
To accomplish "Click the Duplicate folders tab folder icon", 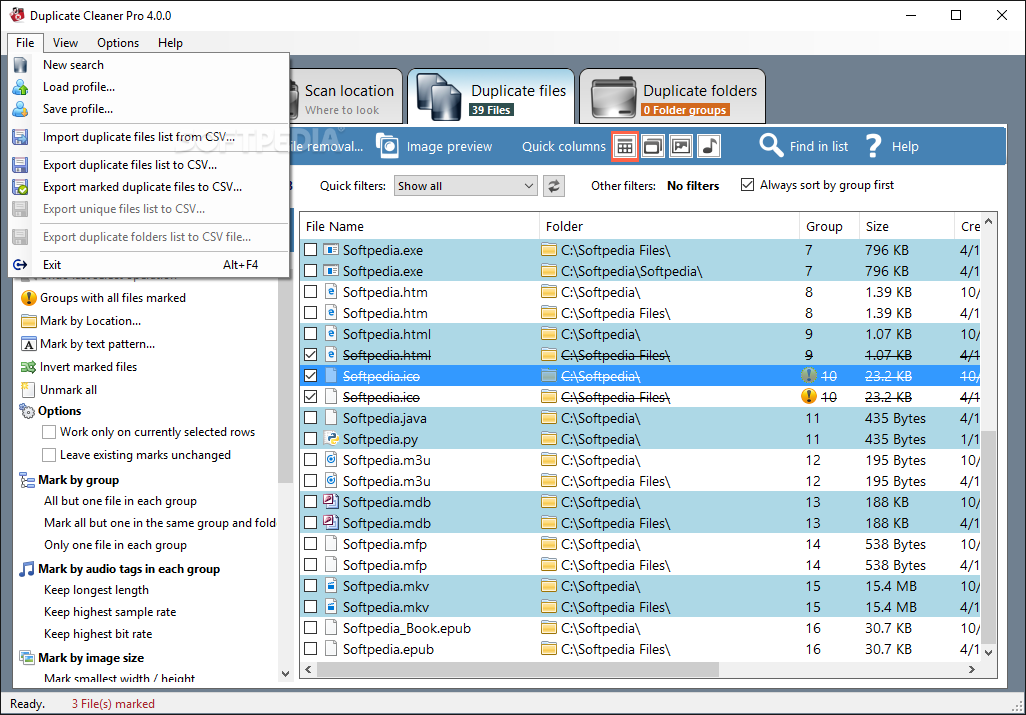I will coord(613,98).
